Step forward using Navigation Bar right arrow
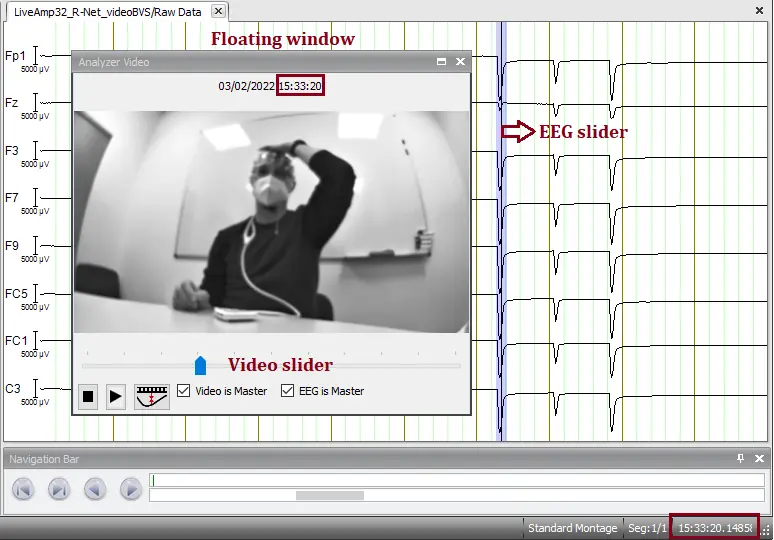 coord(130,489)
